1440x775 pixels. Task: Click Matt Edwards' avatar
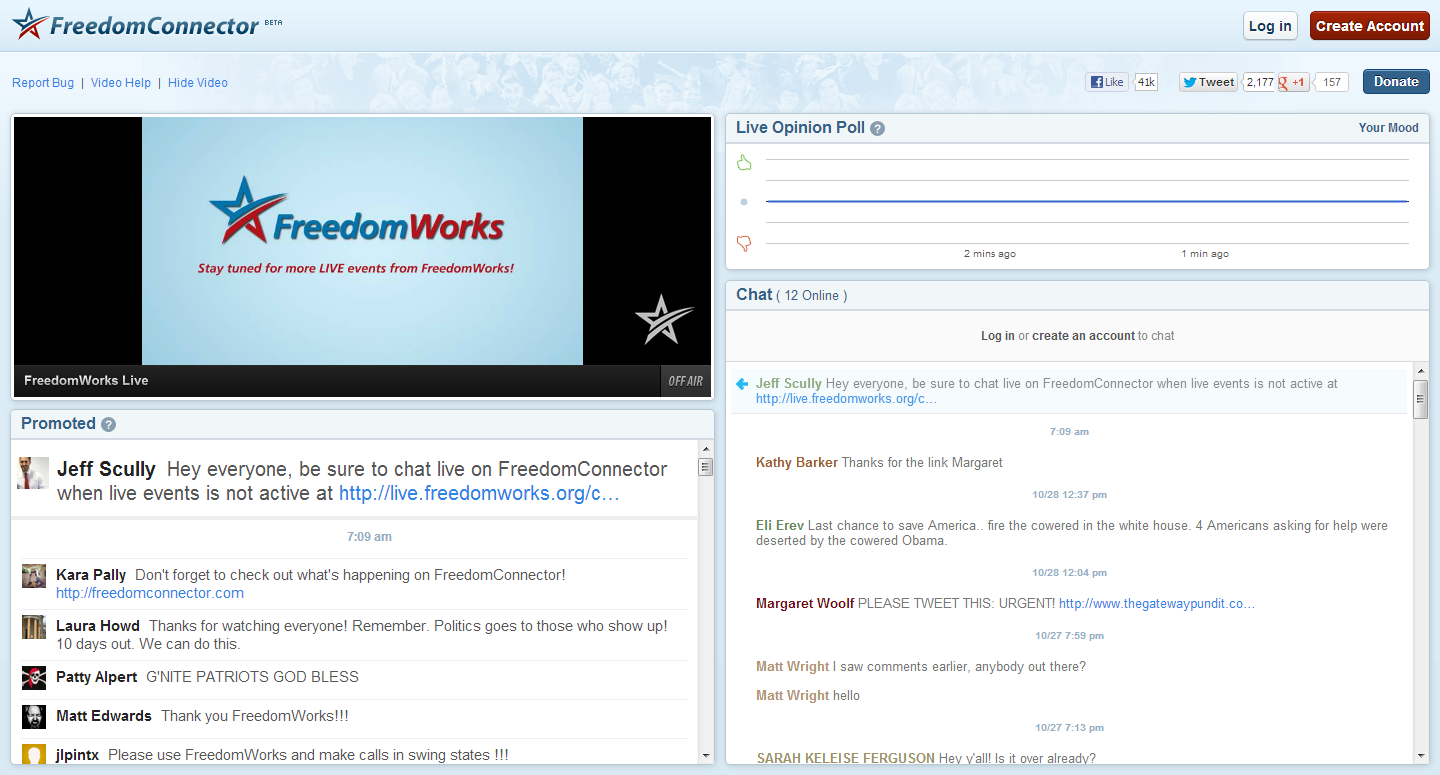pyautogui.click(x=34, y=717)
